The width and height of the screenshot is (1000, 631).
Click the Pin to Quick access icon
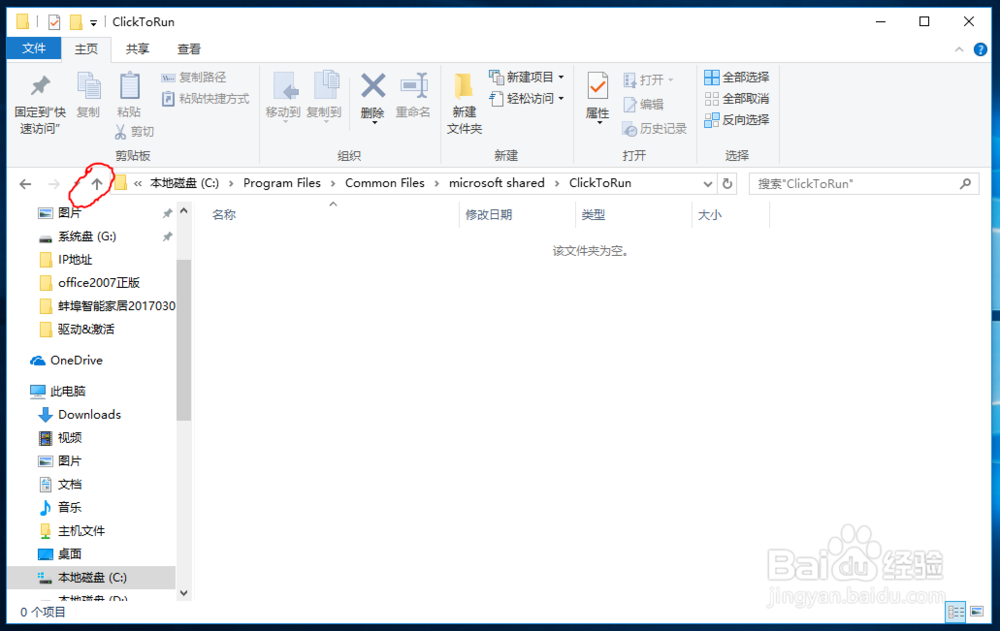40,86
